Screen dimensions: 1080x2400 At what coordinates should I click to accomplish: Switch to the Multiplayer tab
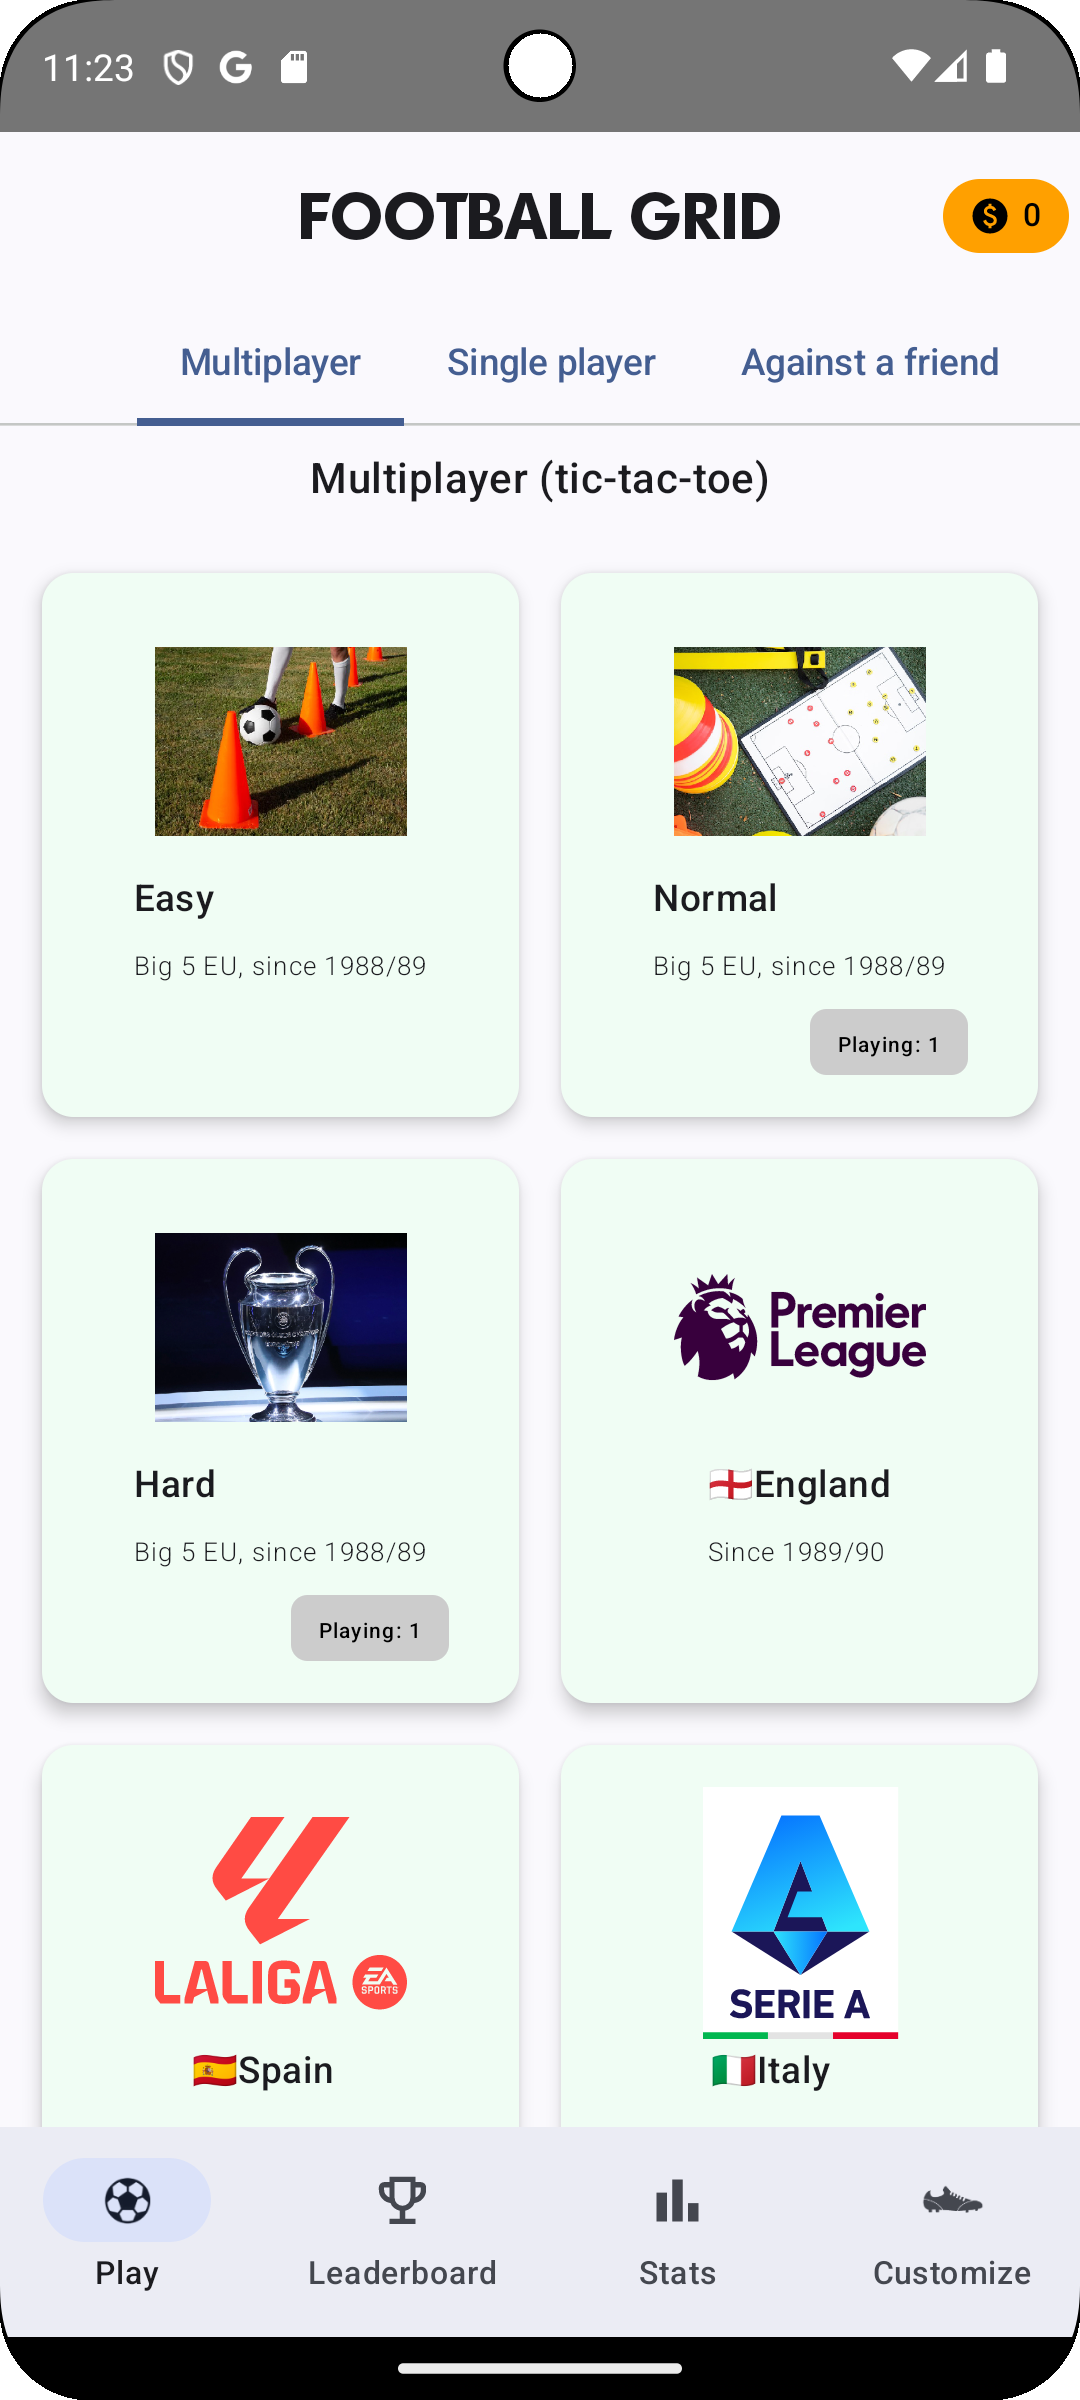tap(270, 362)
